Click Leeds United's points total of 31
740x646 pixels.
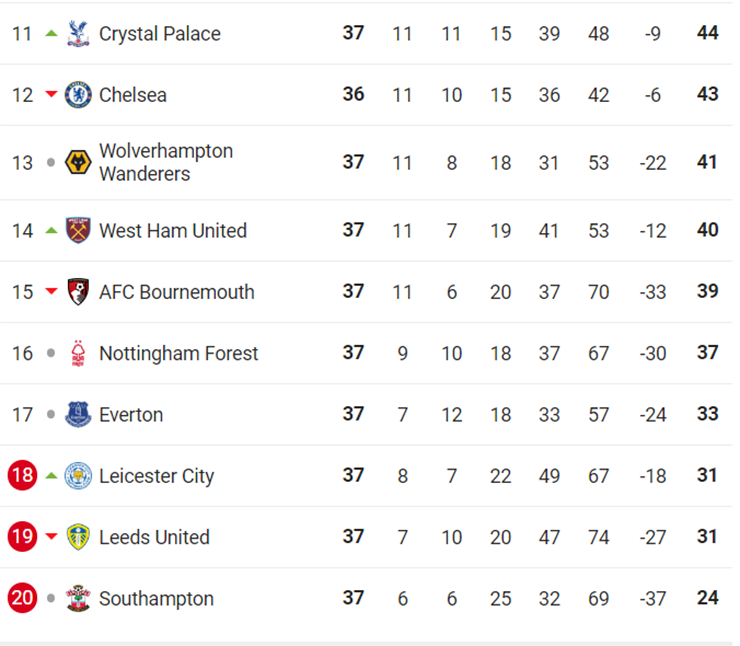click(x=707, y=537)
